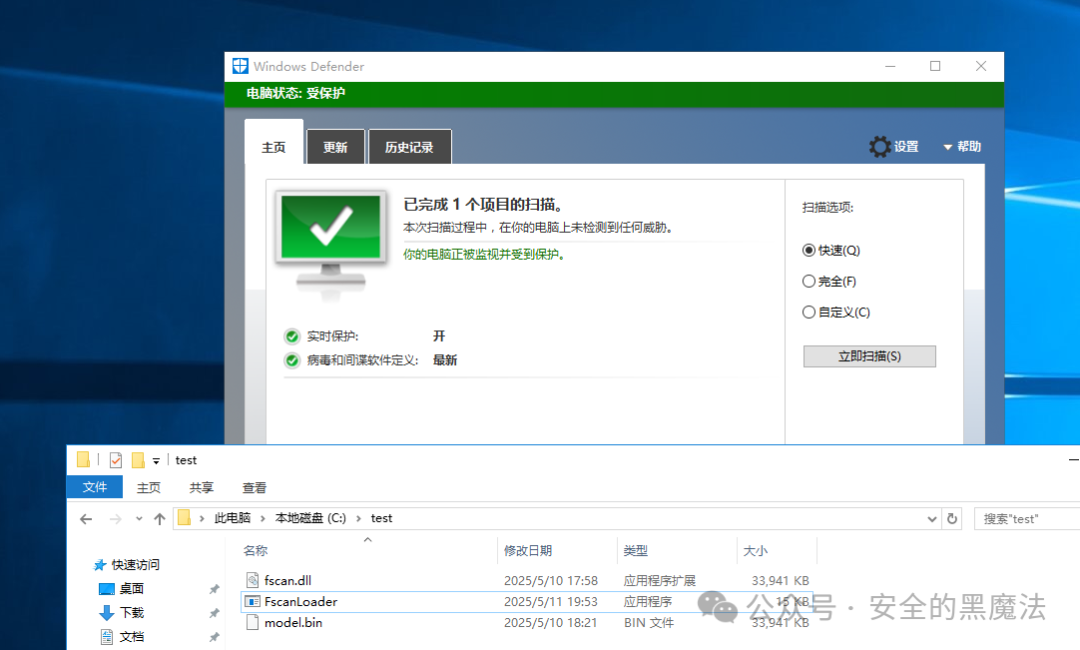This screenshot has height=650, width=1080.
Task: Go back in the Explorer window
Action: [86, 519]
